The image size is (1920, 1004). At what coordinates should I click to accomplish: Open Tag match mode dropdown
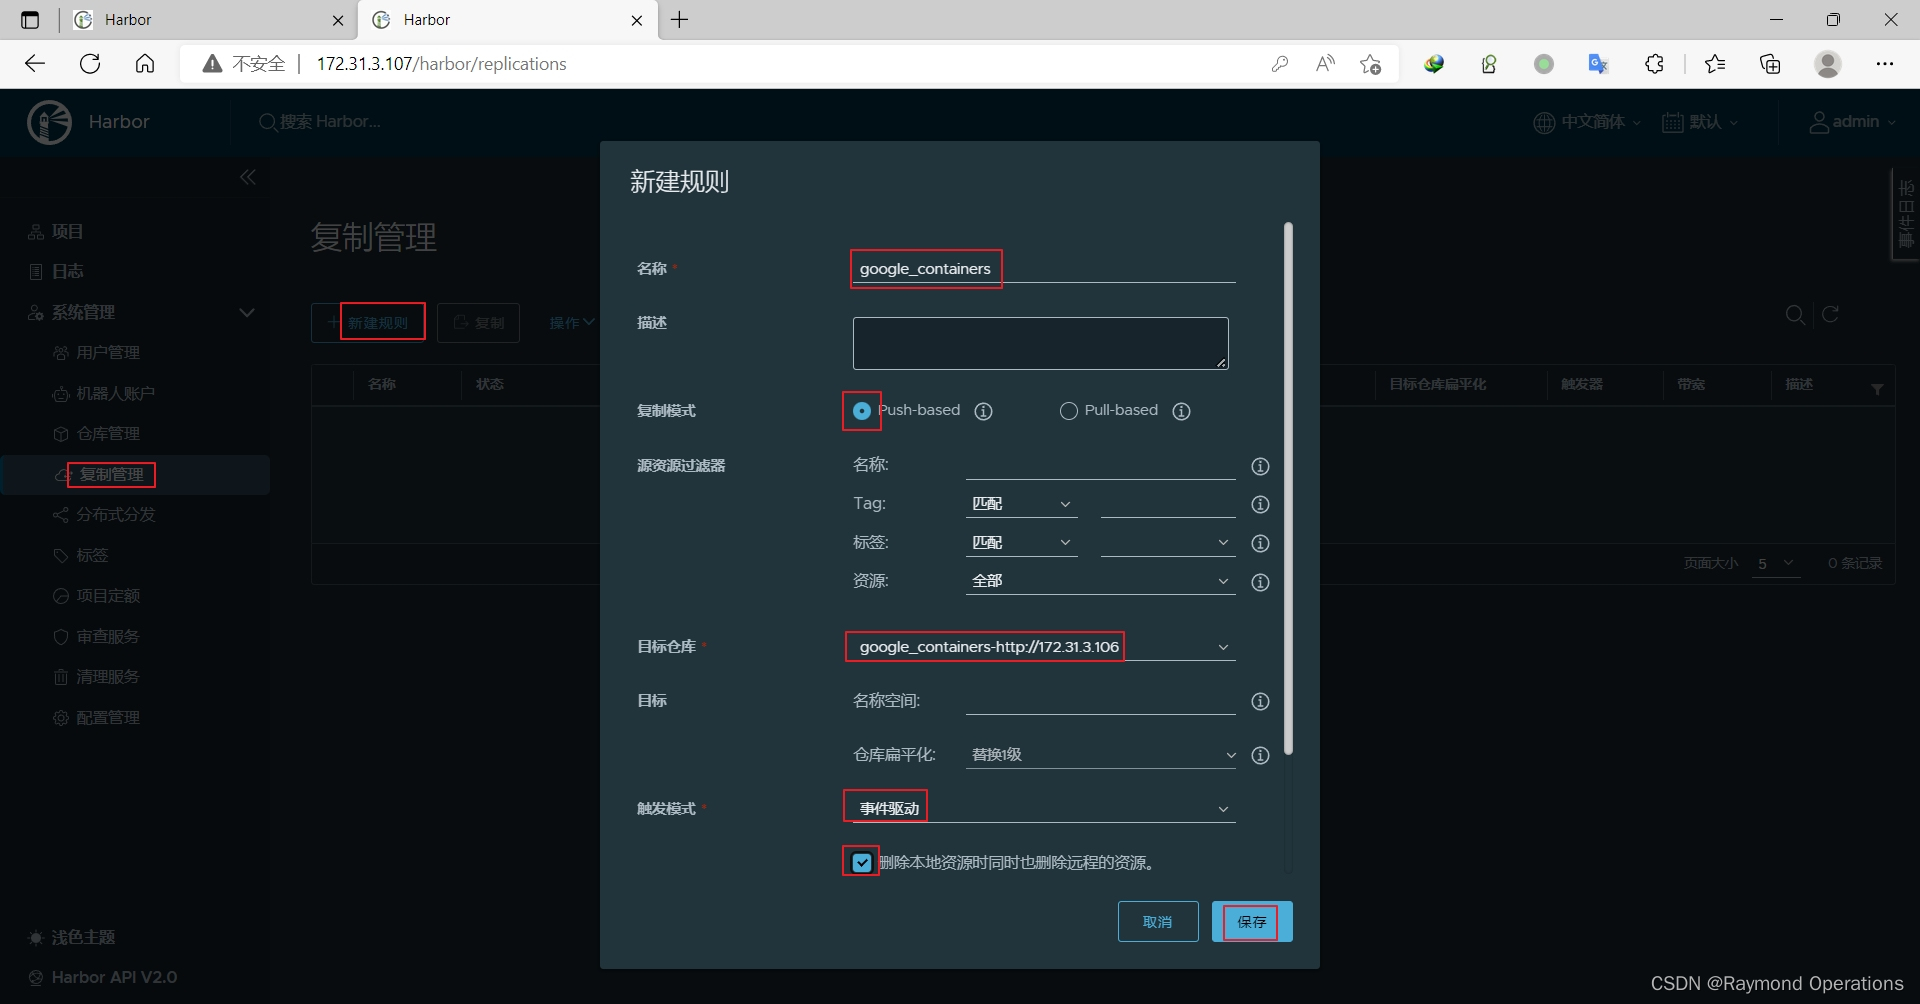tap(1021, 504)
